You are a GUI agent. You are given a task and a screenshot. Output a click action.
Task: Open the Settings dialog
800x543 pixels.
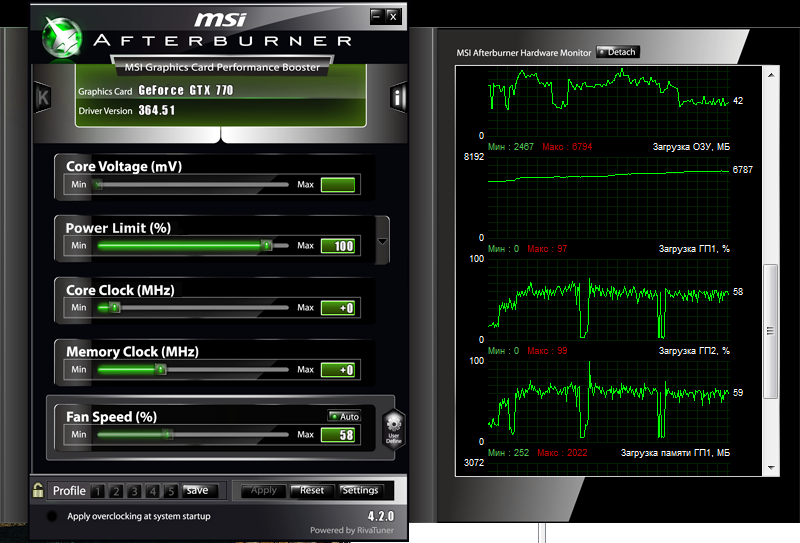tap(360, 490)
